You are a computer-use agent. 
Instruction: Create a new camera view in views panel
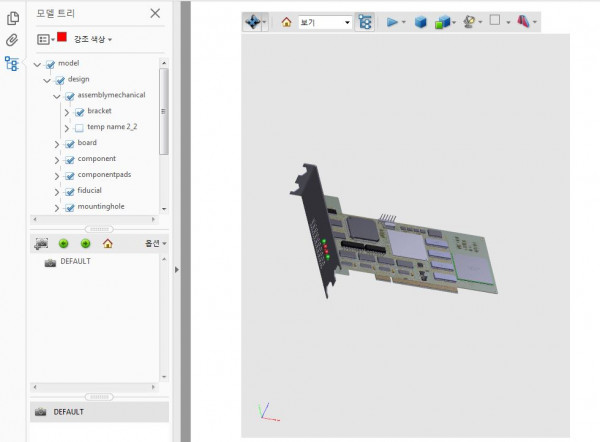[41, 243]
